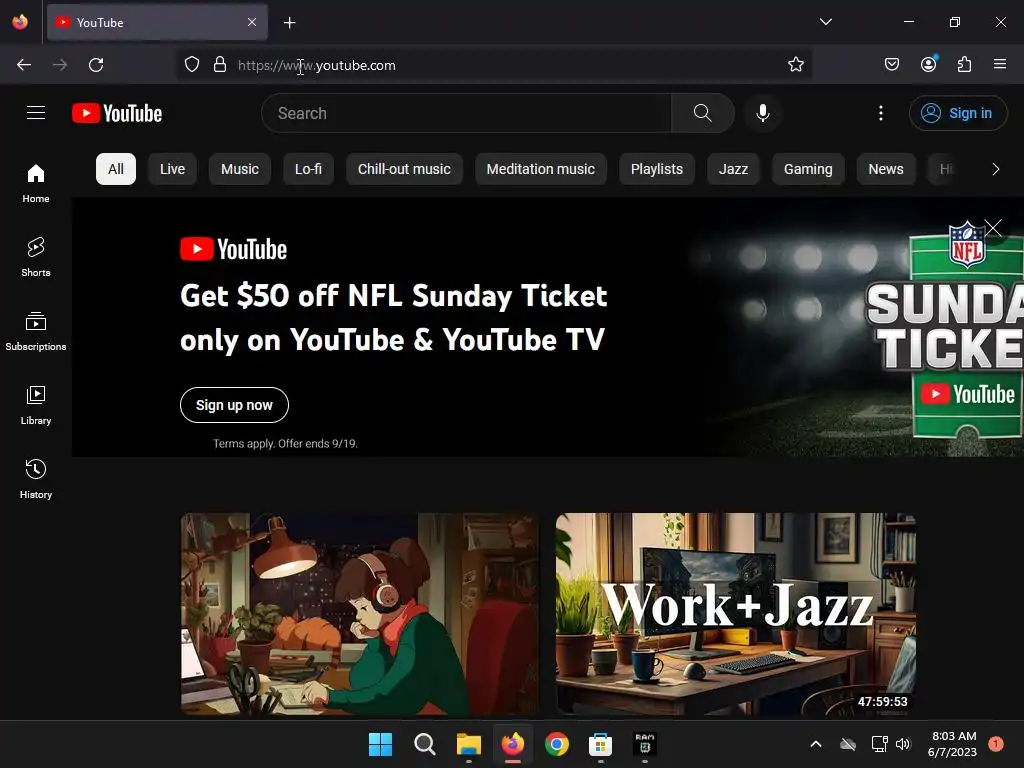
Task: Show hidden icons in system tray
Action: 816,744
